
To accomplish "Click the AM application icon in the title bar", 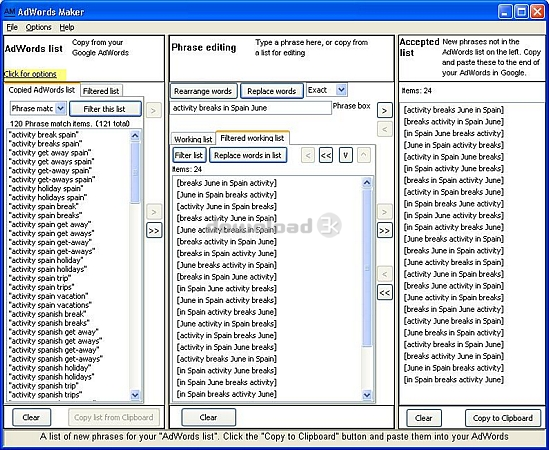I will (9, 12).
